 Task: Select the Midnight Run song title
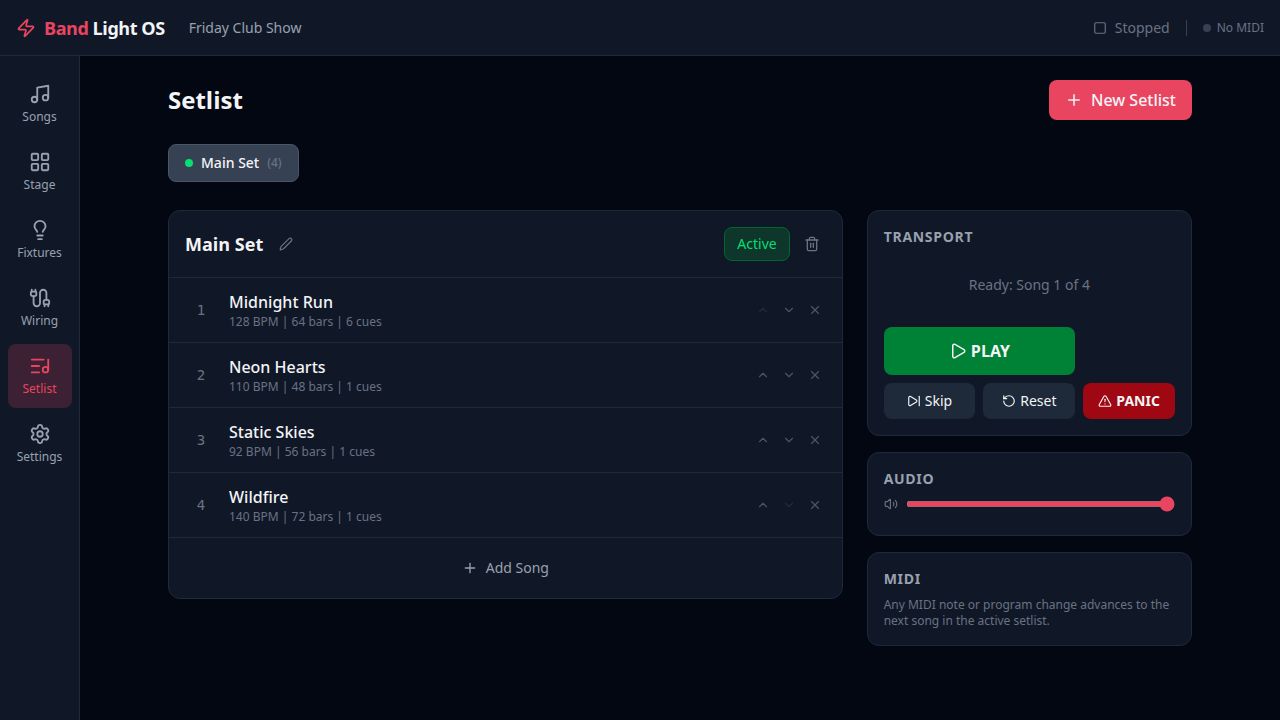click(281, 302)
